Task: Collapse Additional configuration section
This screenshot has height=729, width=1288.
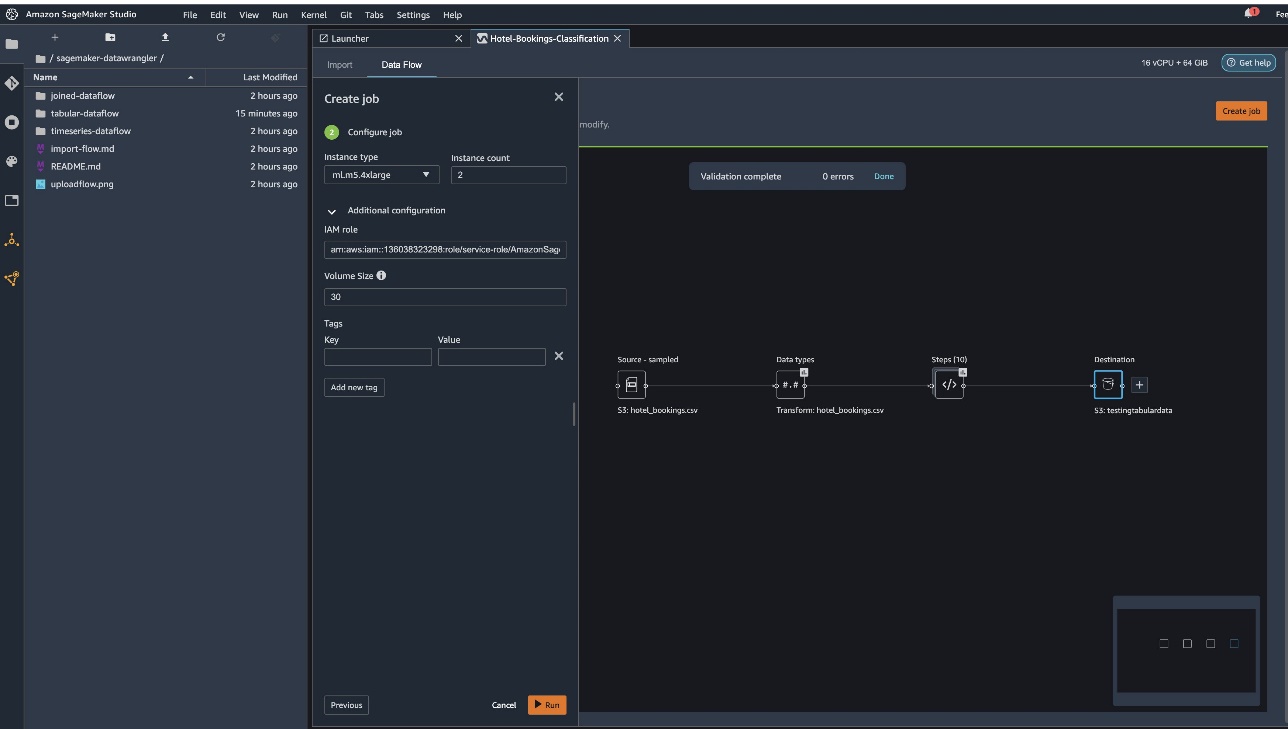Action: [332, 211]
